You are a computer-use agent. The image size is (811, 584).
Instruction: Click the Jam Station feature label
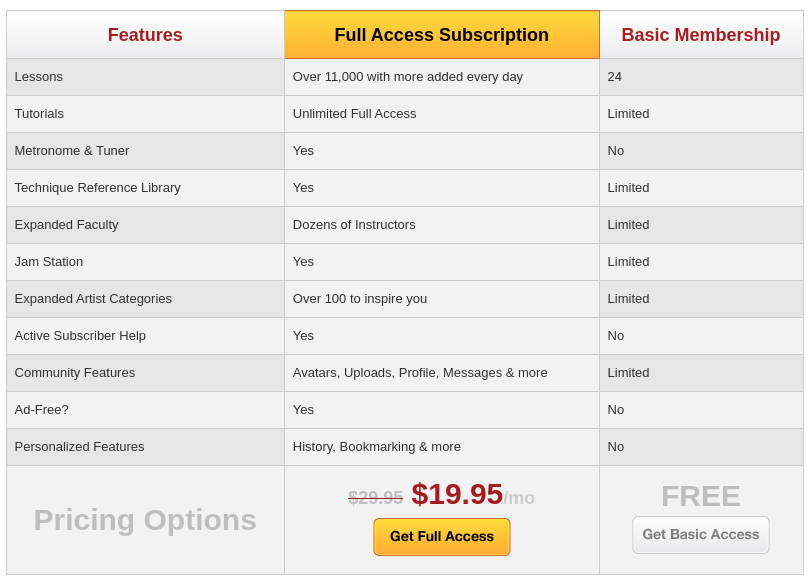49,262
